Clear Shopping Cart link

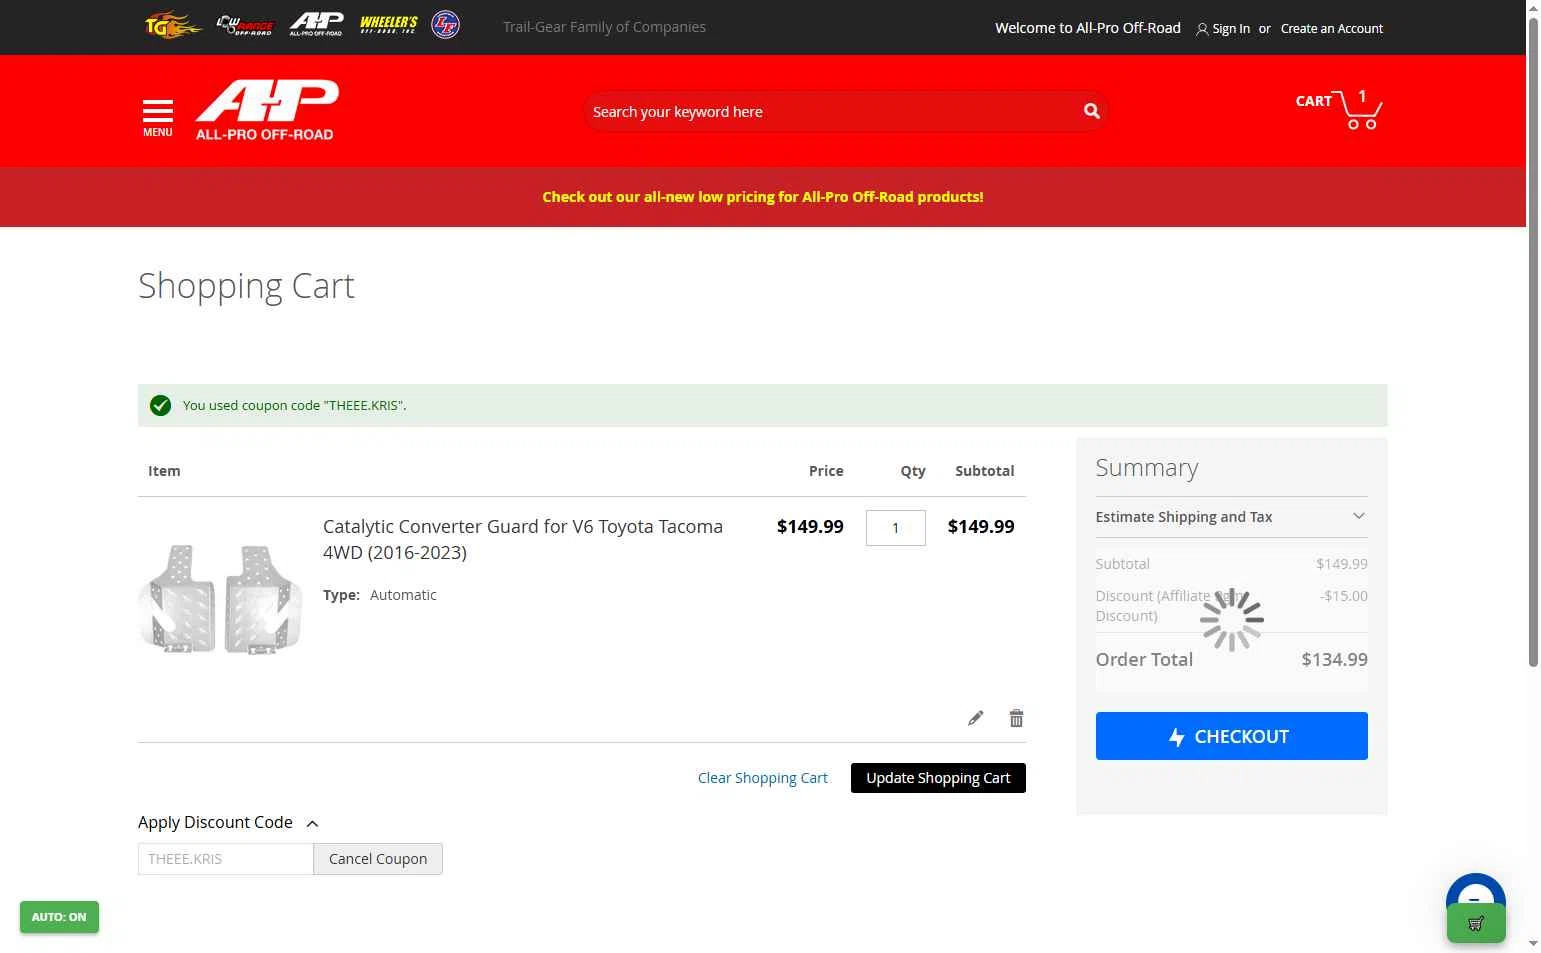(x=763, y=778)
